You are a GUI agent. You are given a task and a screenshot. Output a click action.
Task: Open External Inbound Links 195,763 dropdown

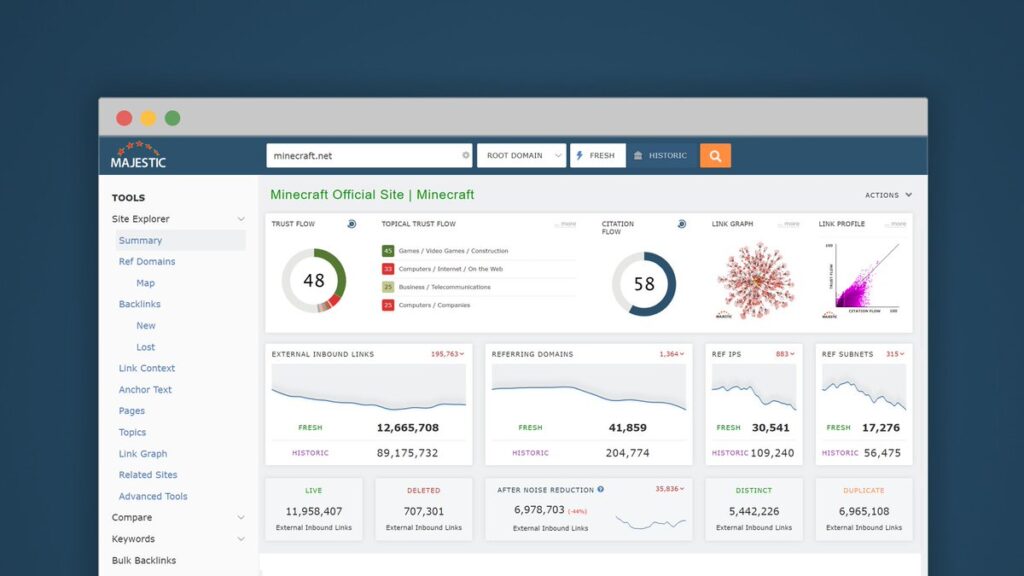click(x=447, y=354)
